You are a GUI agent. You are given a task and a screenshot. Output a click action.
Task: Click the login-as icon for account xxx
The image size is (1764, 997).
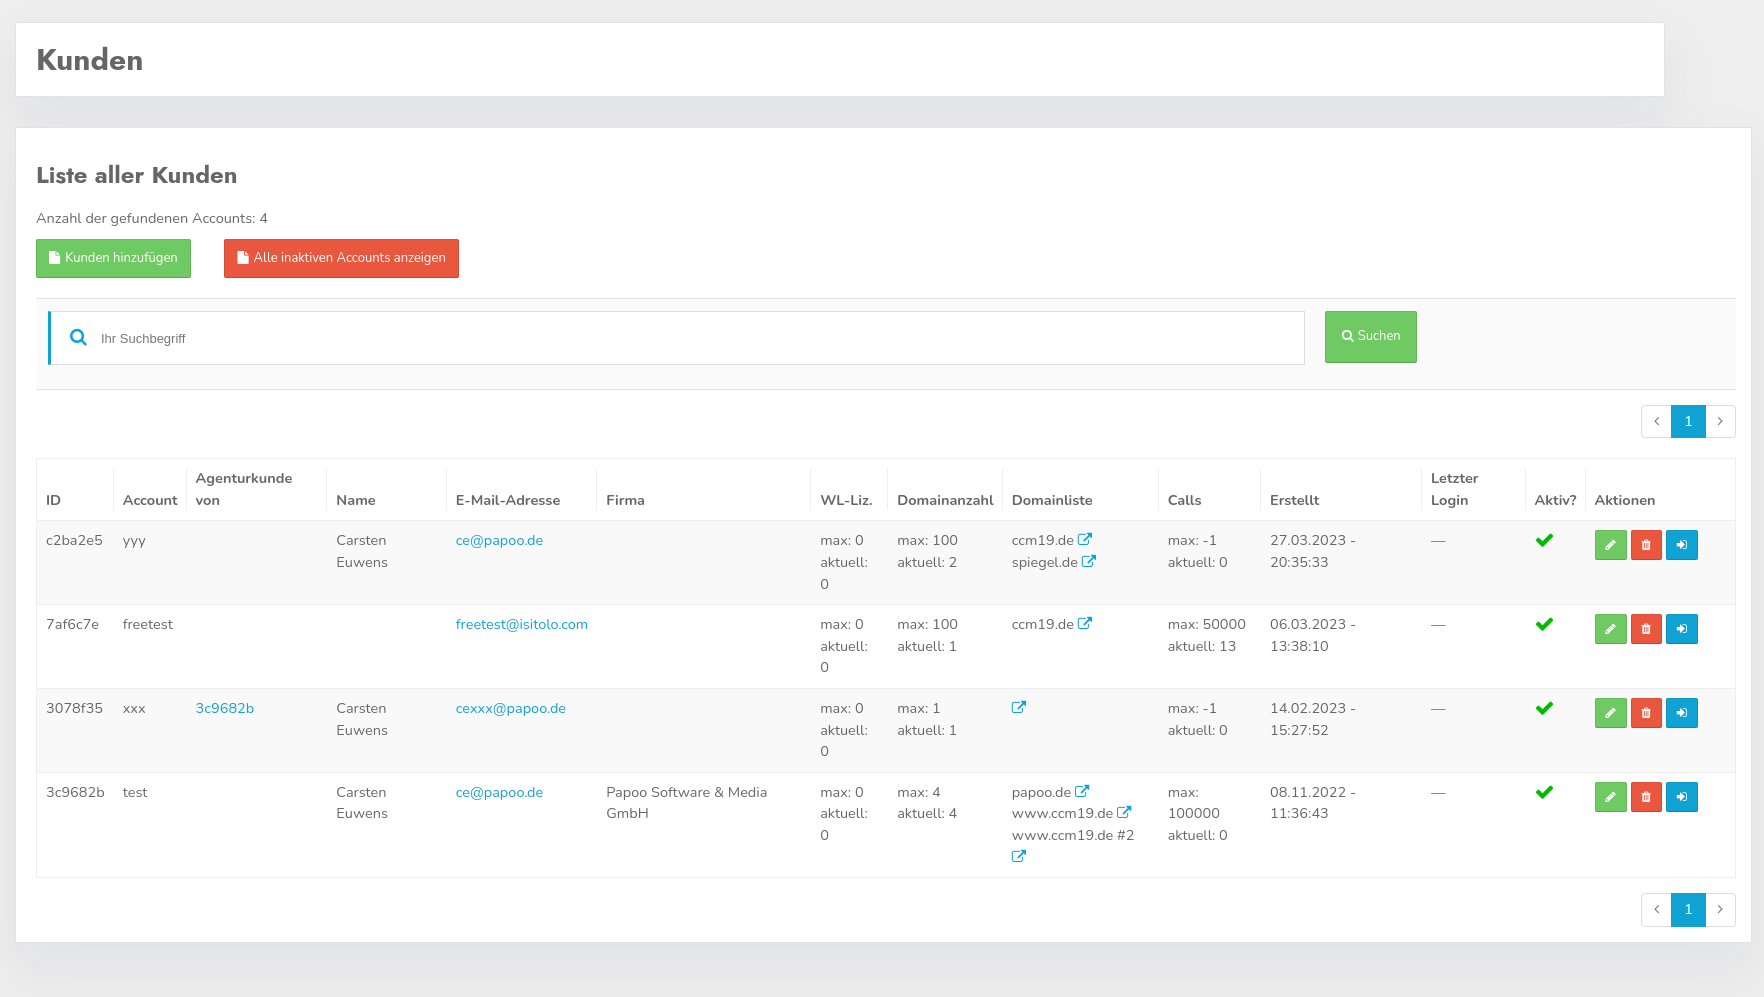(1681, 713)
